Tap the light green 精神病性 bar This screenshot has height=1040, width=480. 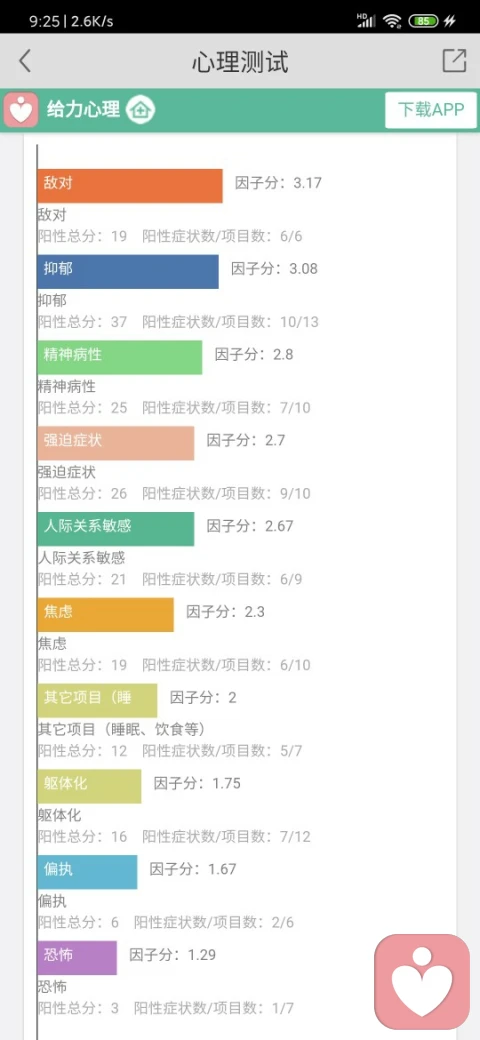pyautogui.click(x=120, y=357)
